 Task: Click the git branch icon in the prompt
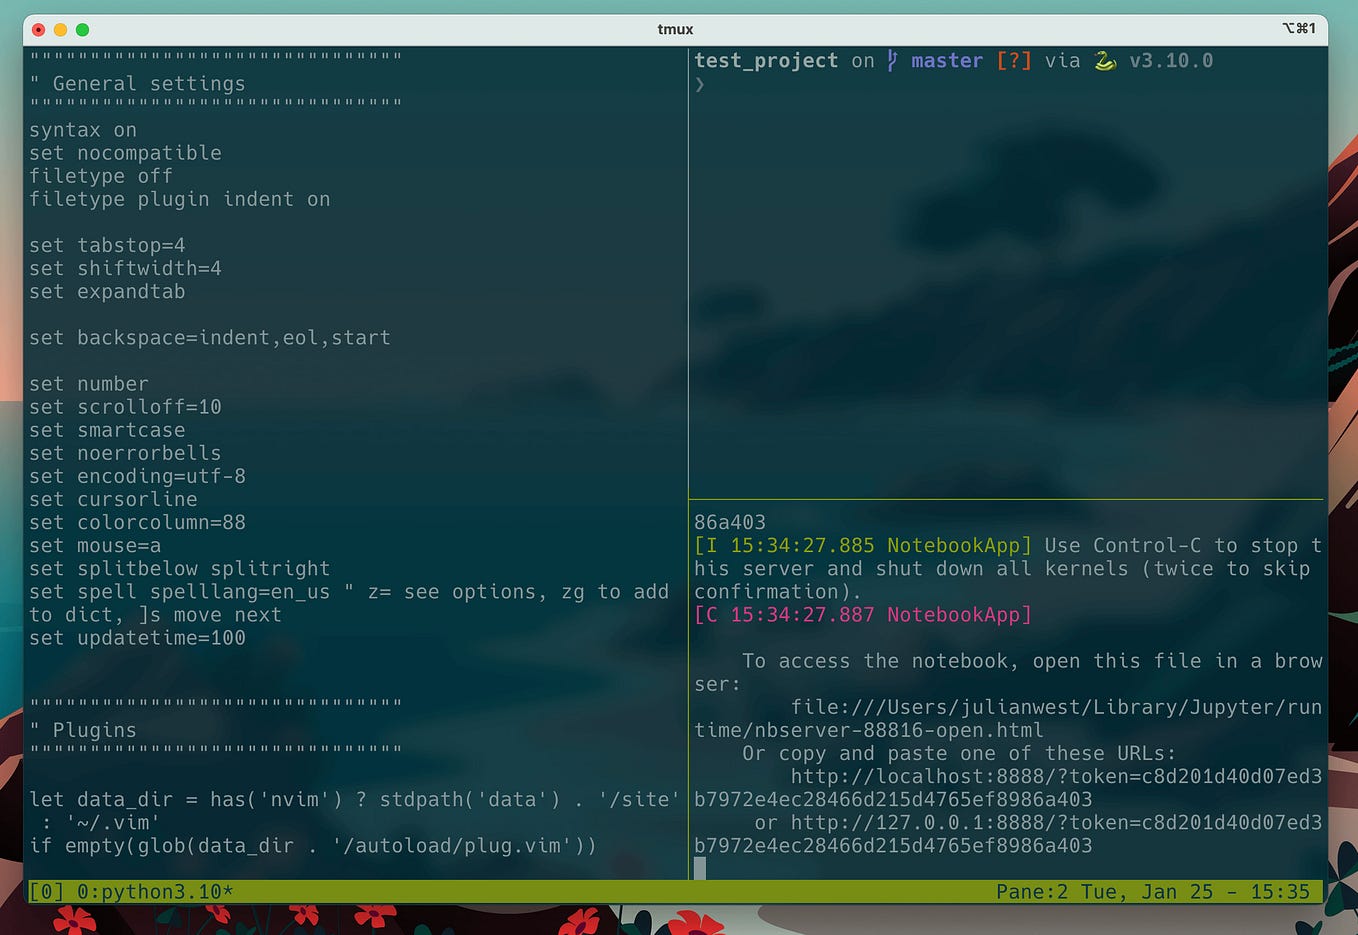click(x=891, y=60)
